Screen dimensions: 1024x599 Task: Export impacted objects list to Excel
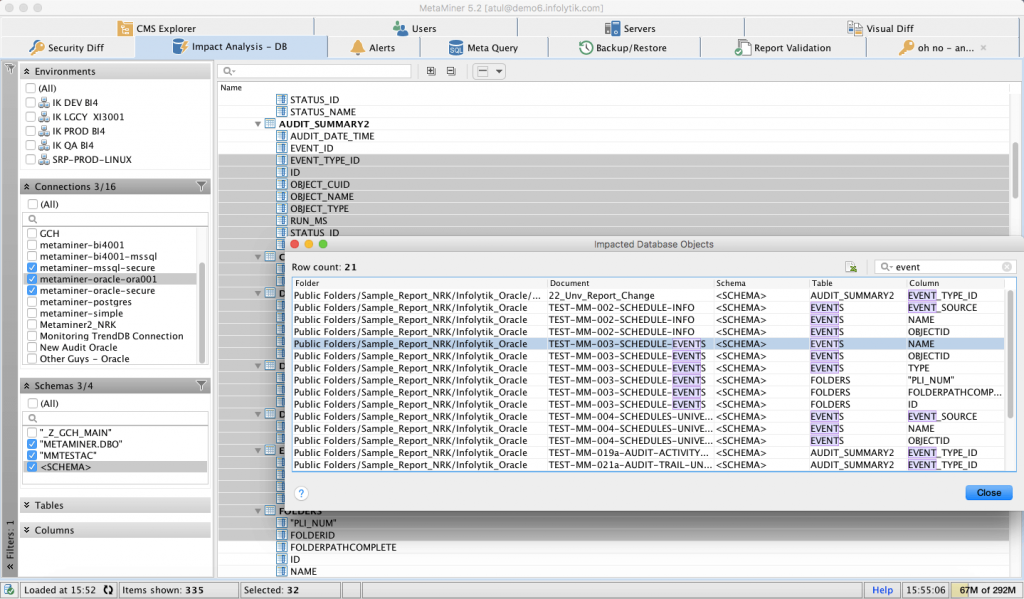click(851, 266)
